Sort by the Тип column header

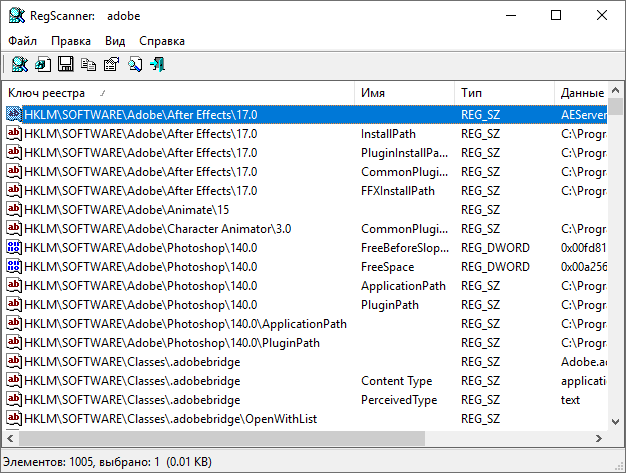point(504,93)
